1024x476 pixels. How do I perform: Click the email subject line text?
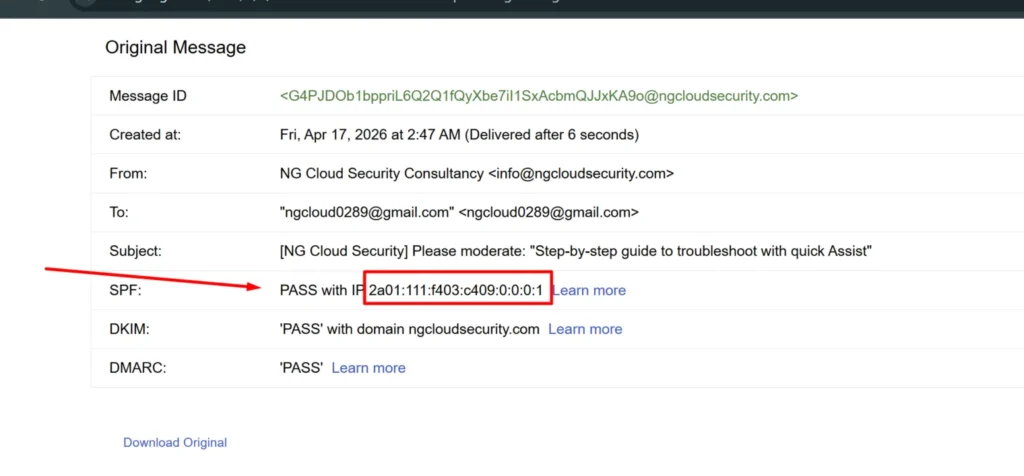[575, 251]
